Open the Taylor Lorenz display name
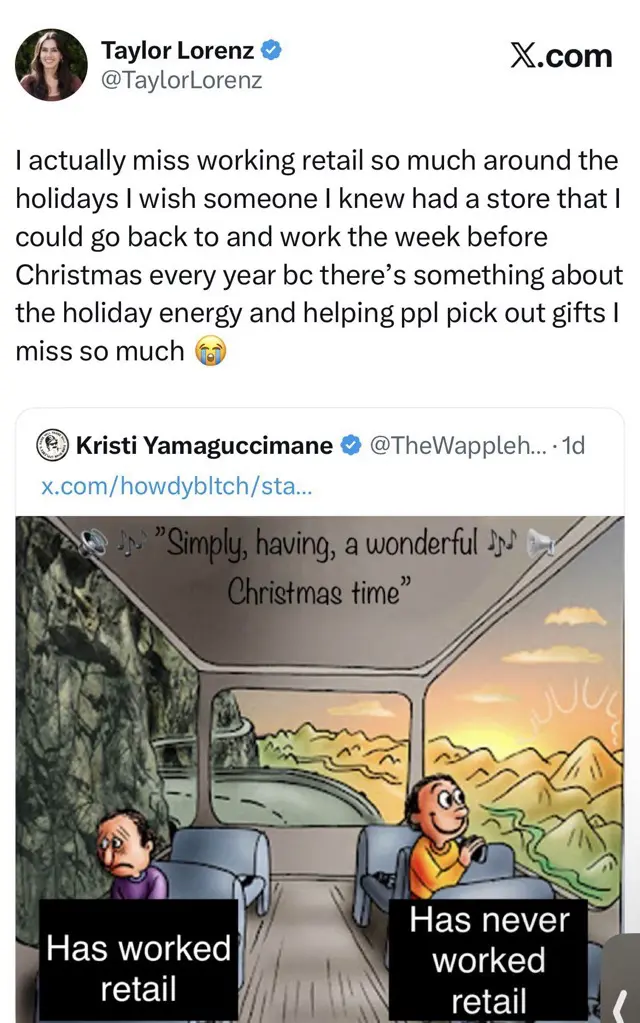640x1023 pixels. point(177,50)
